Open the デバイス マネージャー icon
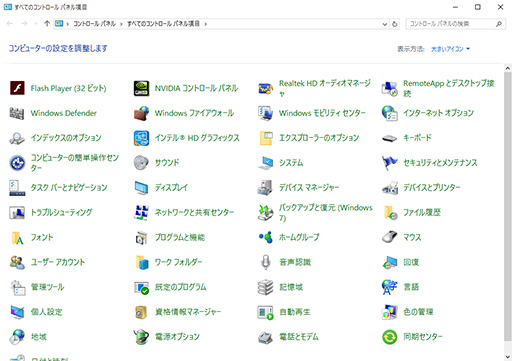This screenshot has width=512, height=361. 265,188
